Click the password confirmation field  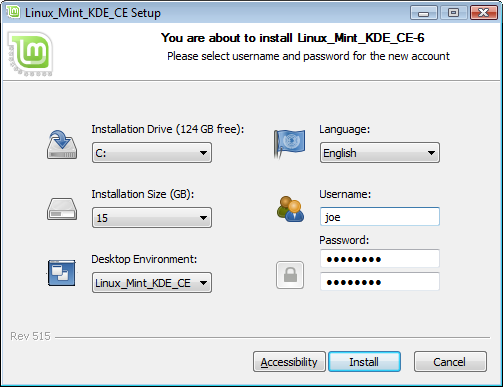pyautogui.click(x=380, y=282)
